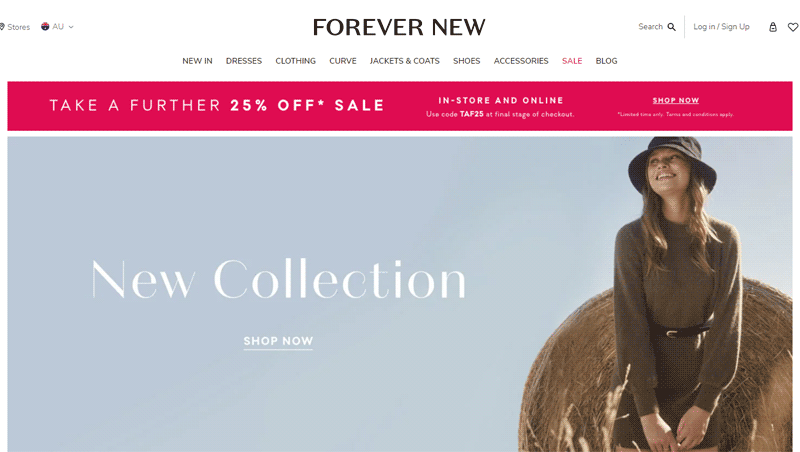Click the Stores location pin icon
Viewport: 800px width, 452px height.
click(2, 27)
